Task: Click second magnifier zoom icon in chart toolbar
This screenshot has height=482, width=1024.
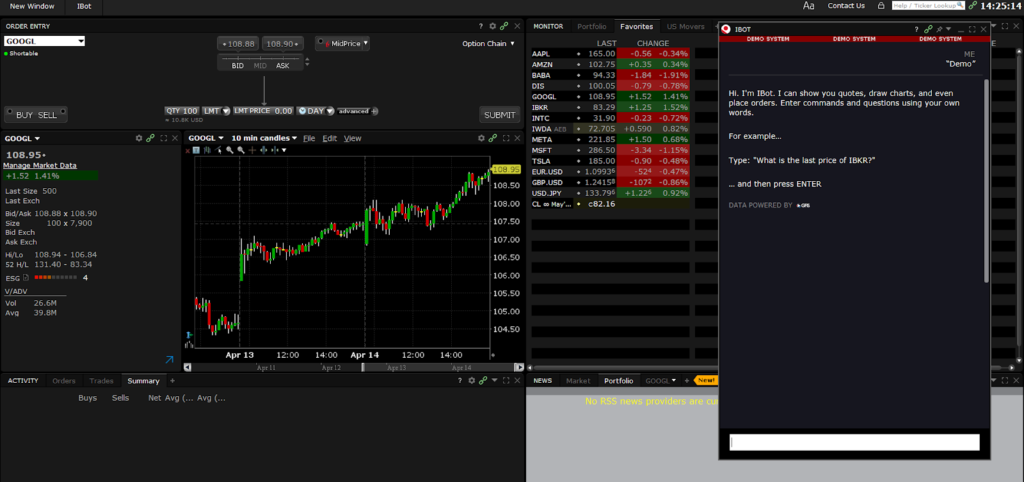Action: tap(241, 150)
